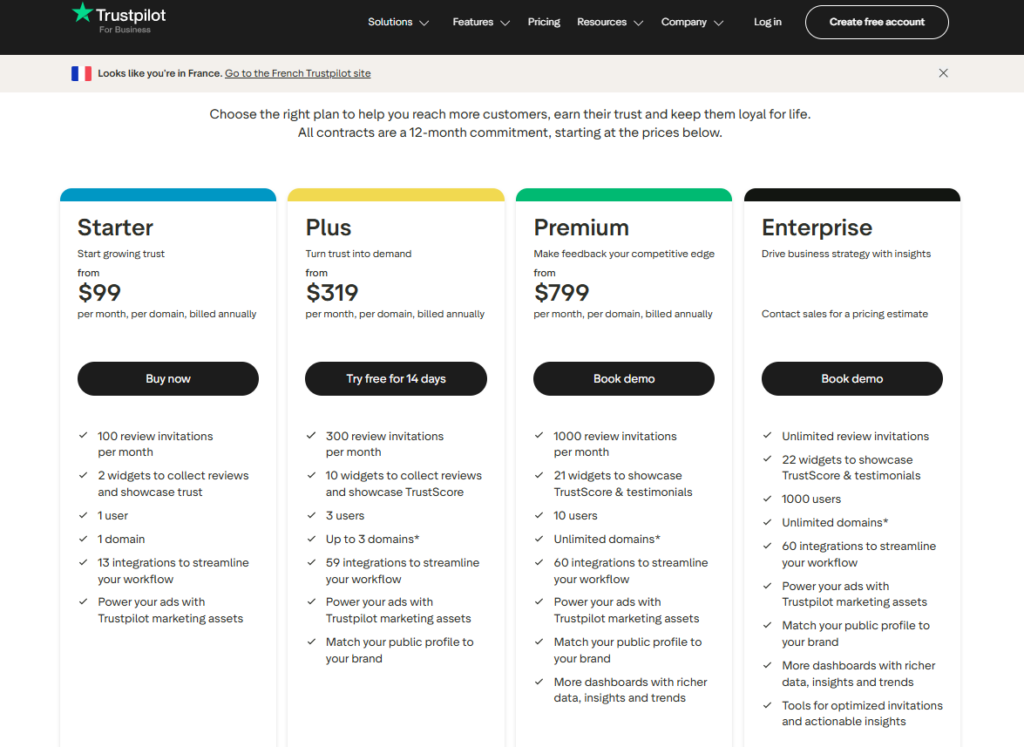
Task: Click Premium More dashboards checkmark
Action: pyautogui.click(x=539, y=682)
